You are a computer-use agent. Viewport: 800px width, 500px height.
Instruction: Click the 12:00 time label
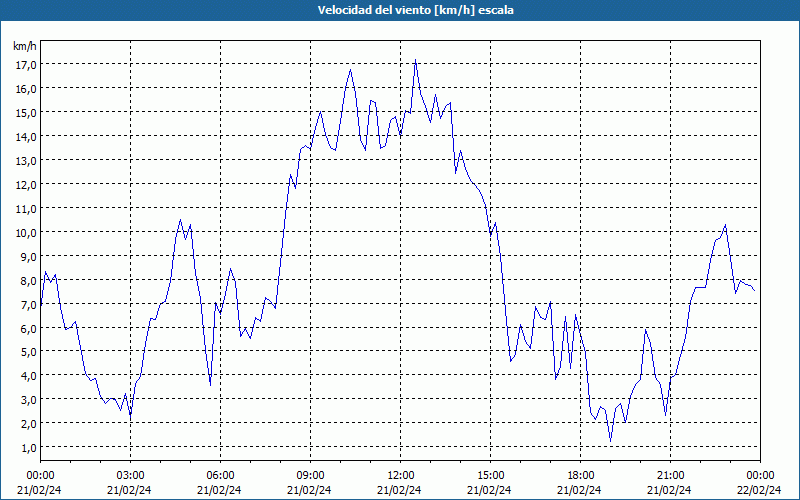(x=401, y=476)
